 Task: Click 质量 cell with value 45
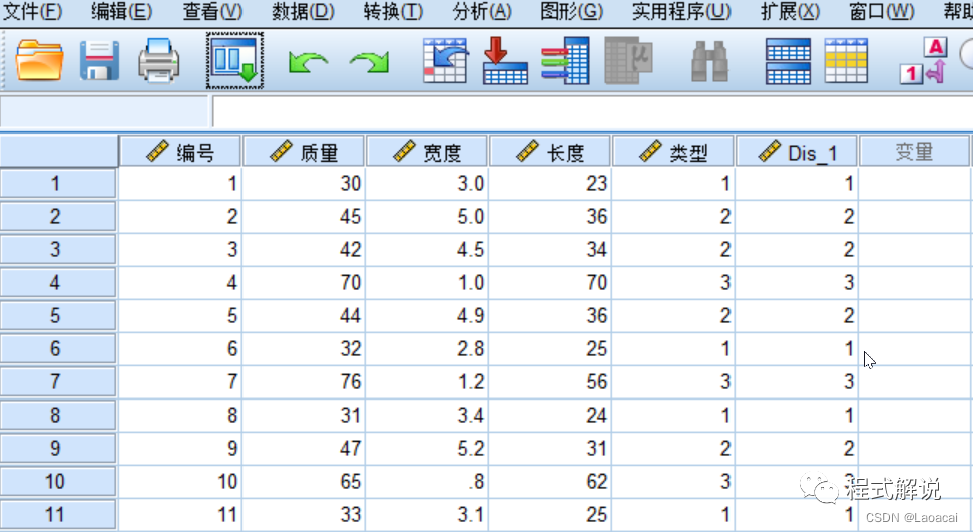click(x=303, y=217)
